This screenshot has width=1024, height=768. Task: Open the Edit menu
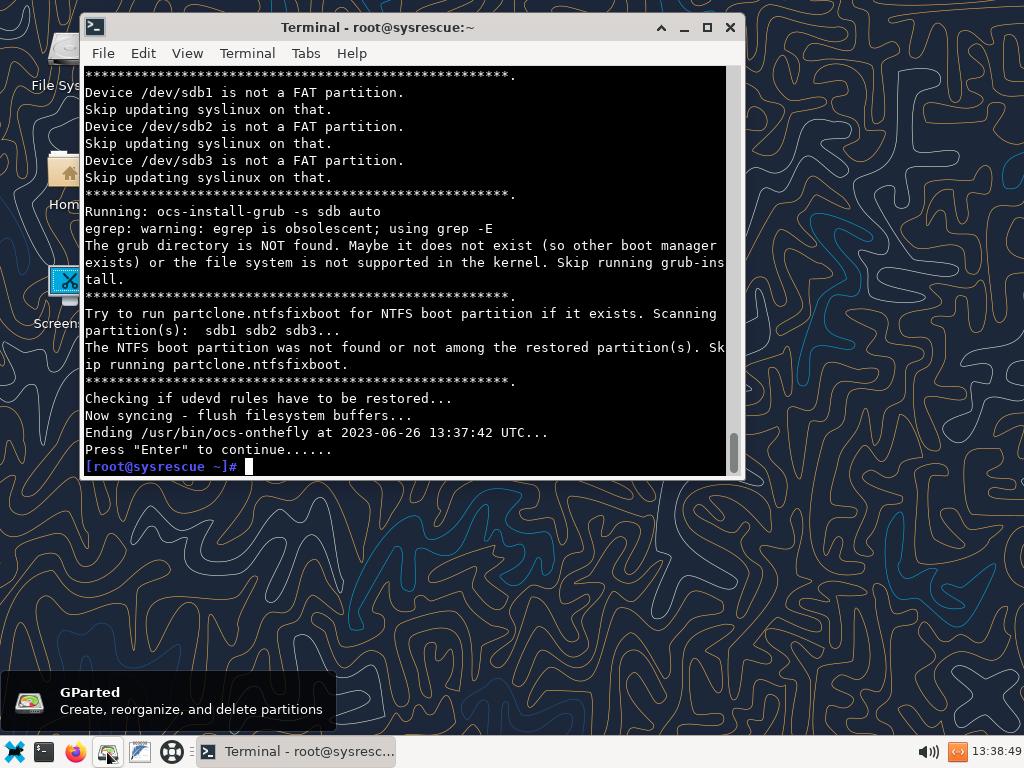(x=143, y=53)
